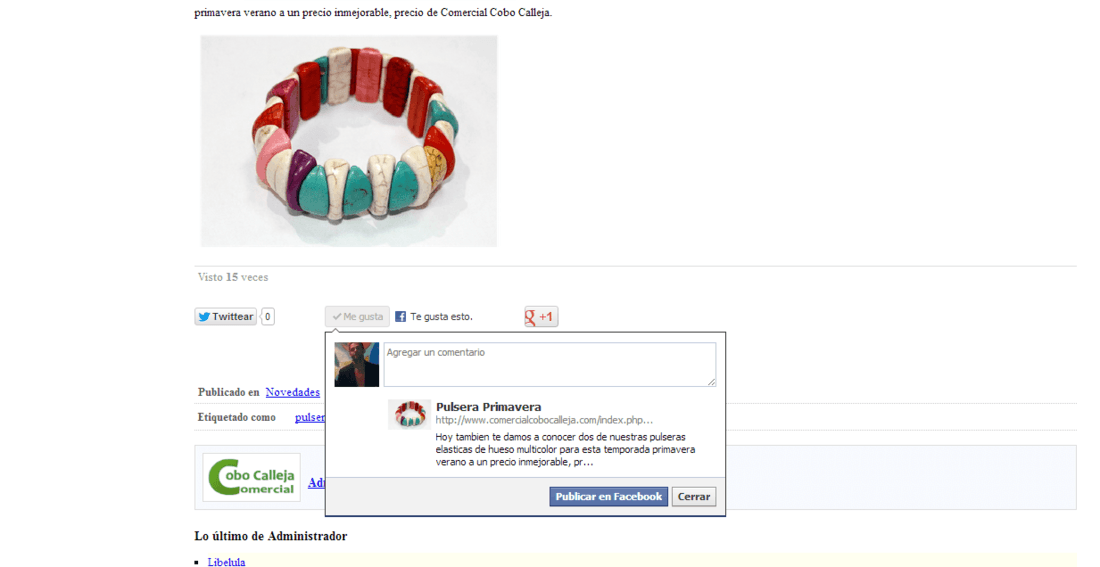The height and width of the screenshot is (567, 1100).
Task: Click the small bracelet thumbnail in popup
Action: (x=410, y=415)
